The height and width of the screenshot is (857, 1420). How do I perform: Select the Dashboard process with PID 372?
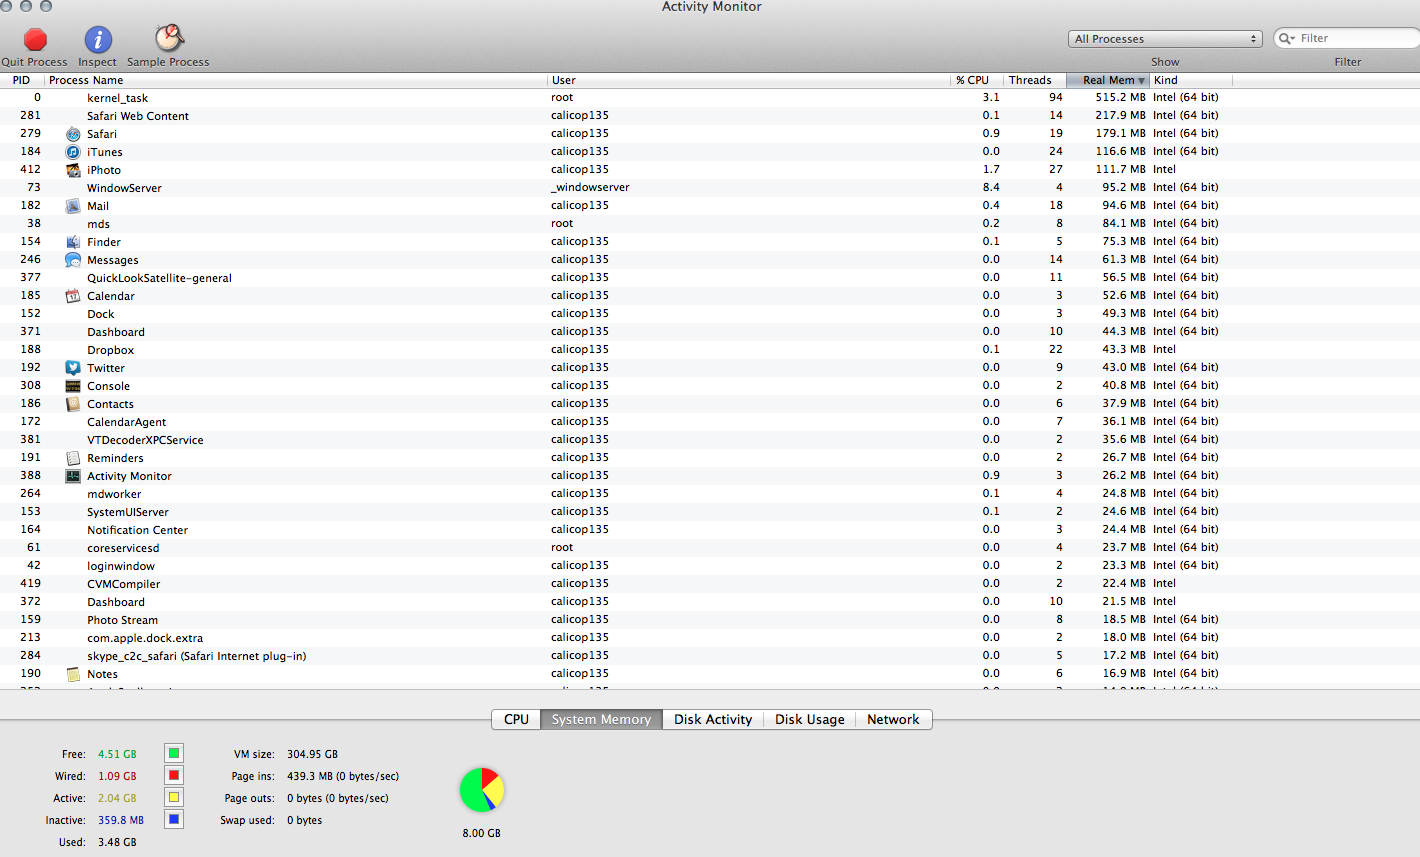coord(710,601)
